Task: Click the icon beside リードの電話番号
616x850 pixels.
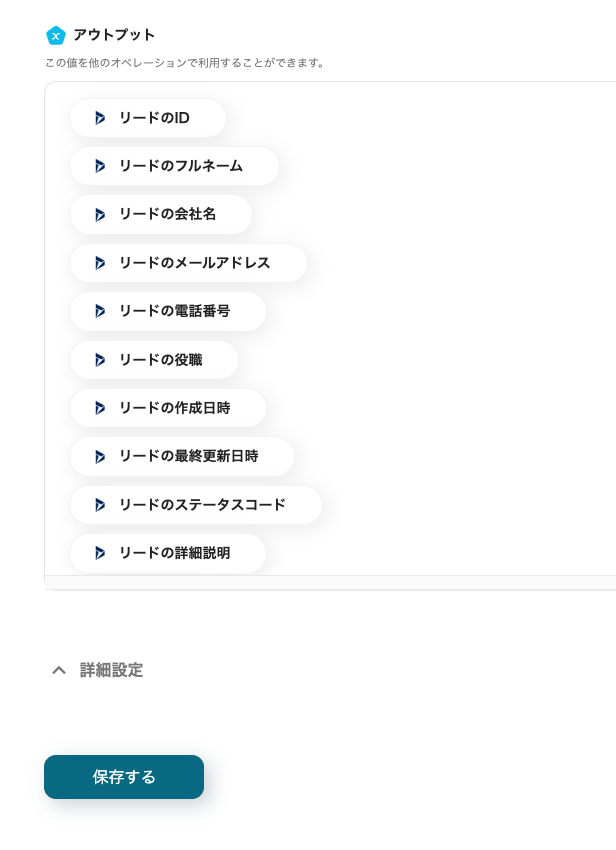Action: coord(99,311)
